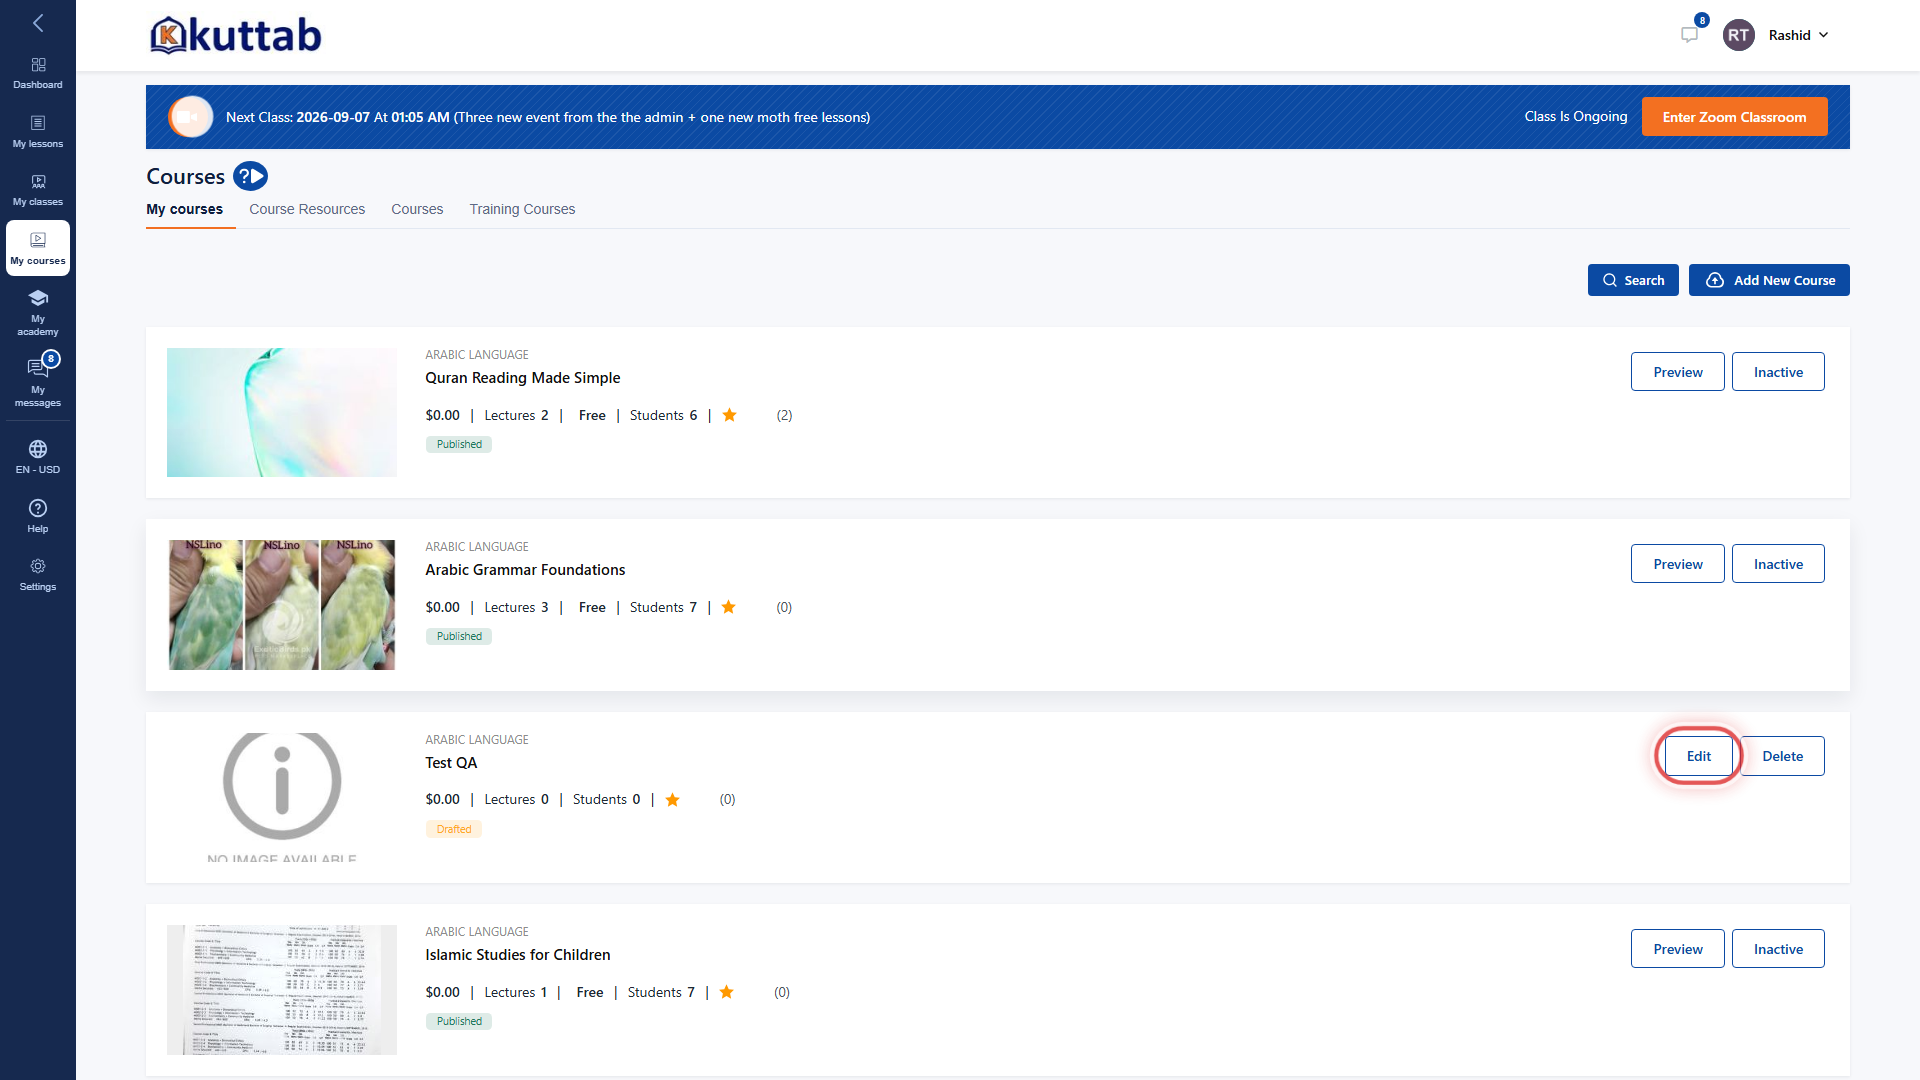Set Quran Reading Made Simple to Inactive
This screenshot has height=1080, width=1920.
[1778, 372]
